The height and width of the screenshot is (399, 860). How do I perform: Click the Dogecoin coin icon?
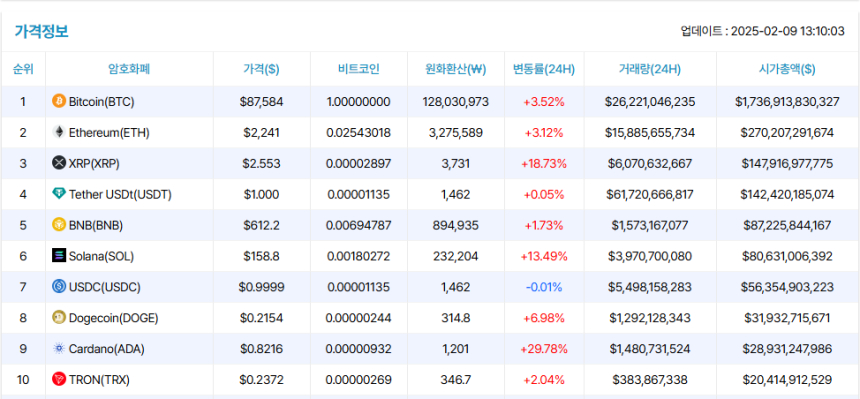[58, 317]
